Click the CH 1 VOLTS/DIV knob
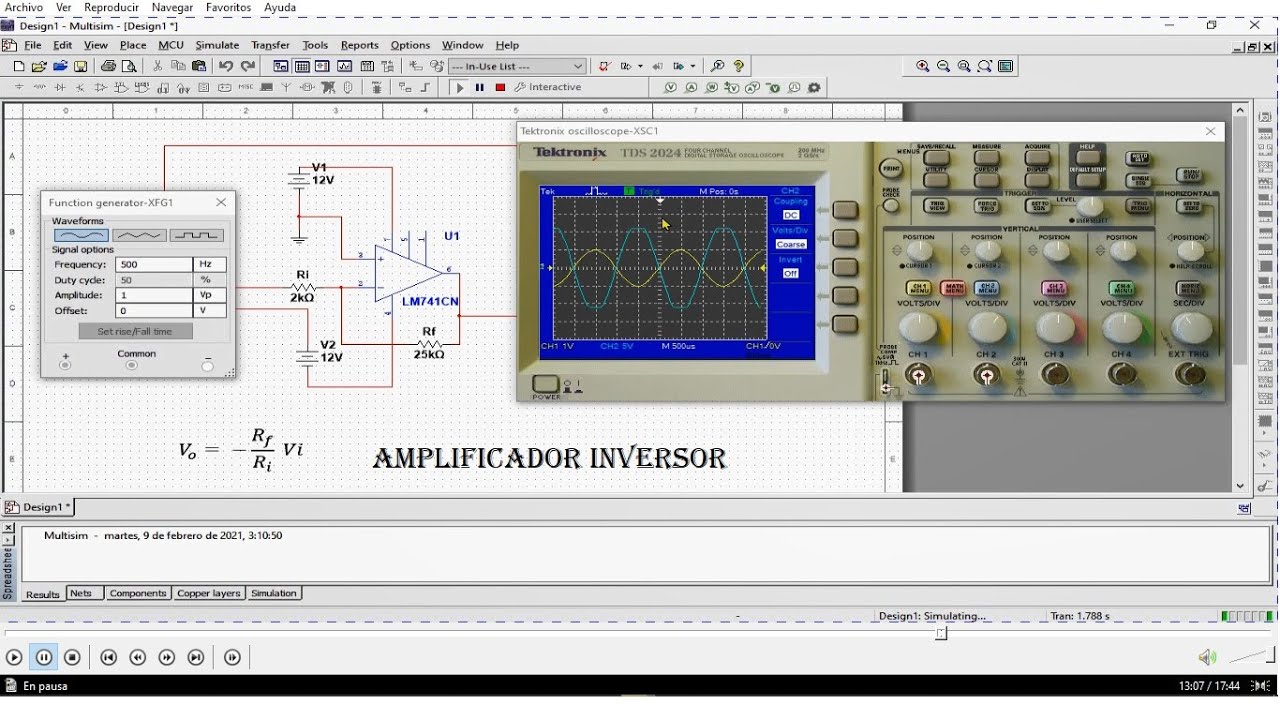Viewport: 1280px width, 720px height. click(918, 327)
